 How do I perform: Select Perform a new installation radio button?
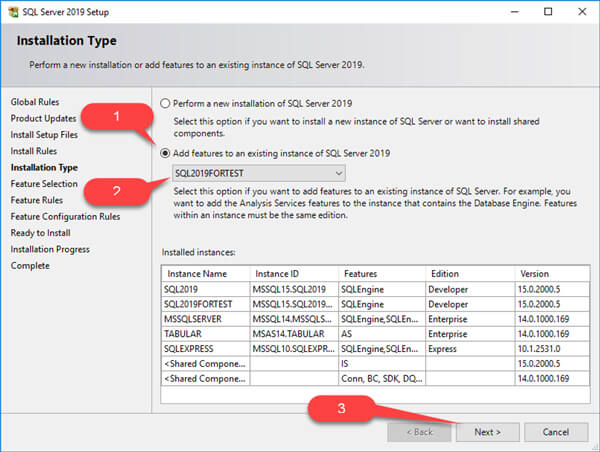[165, 103]
